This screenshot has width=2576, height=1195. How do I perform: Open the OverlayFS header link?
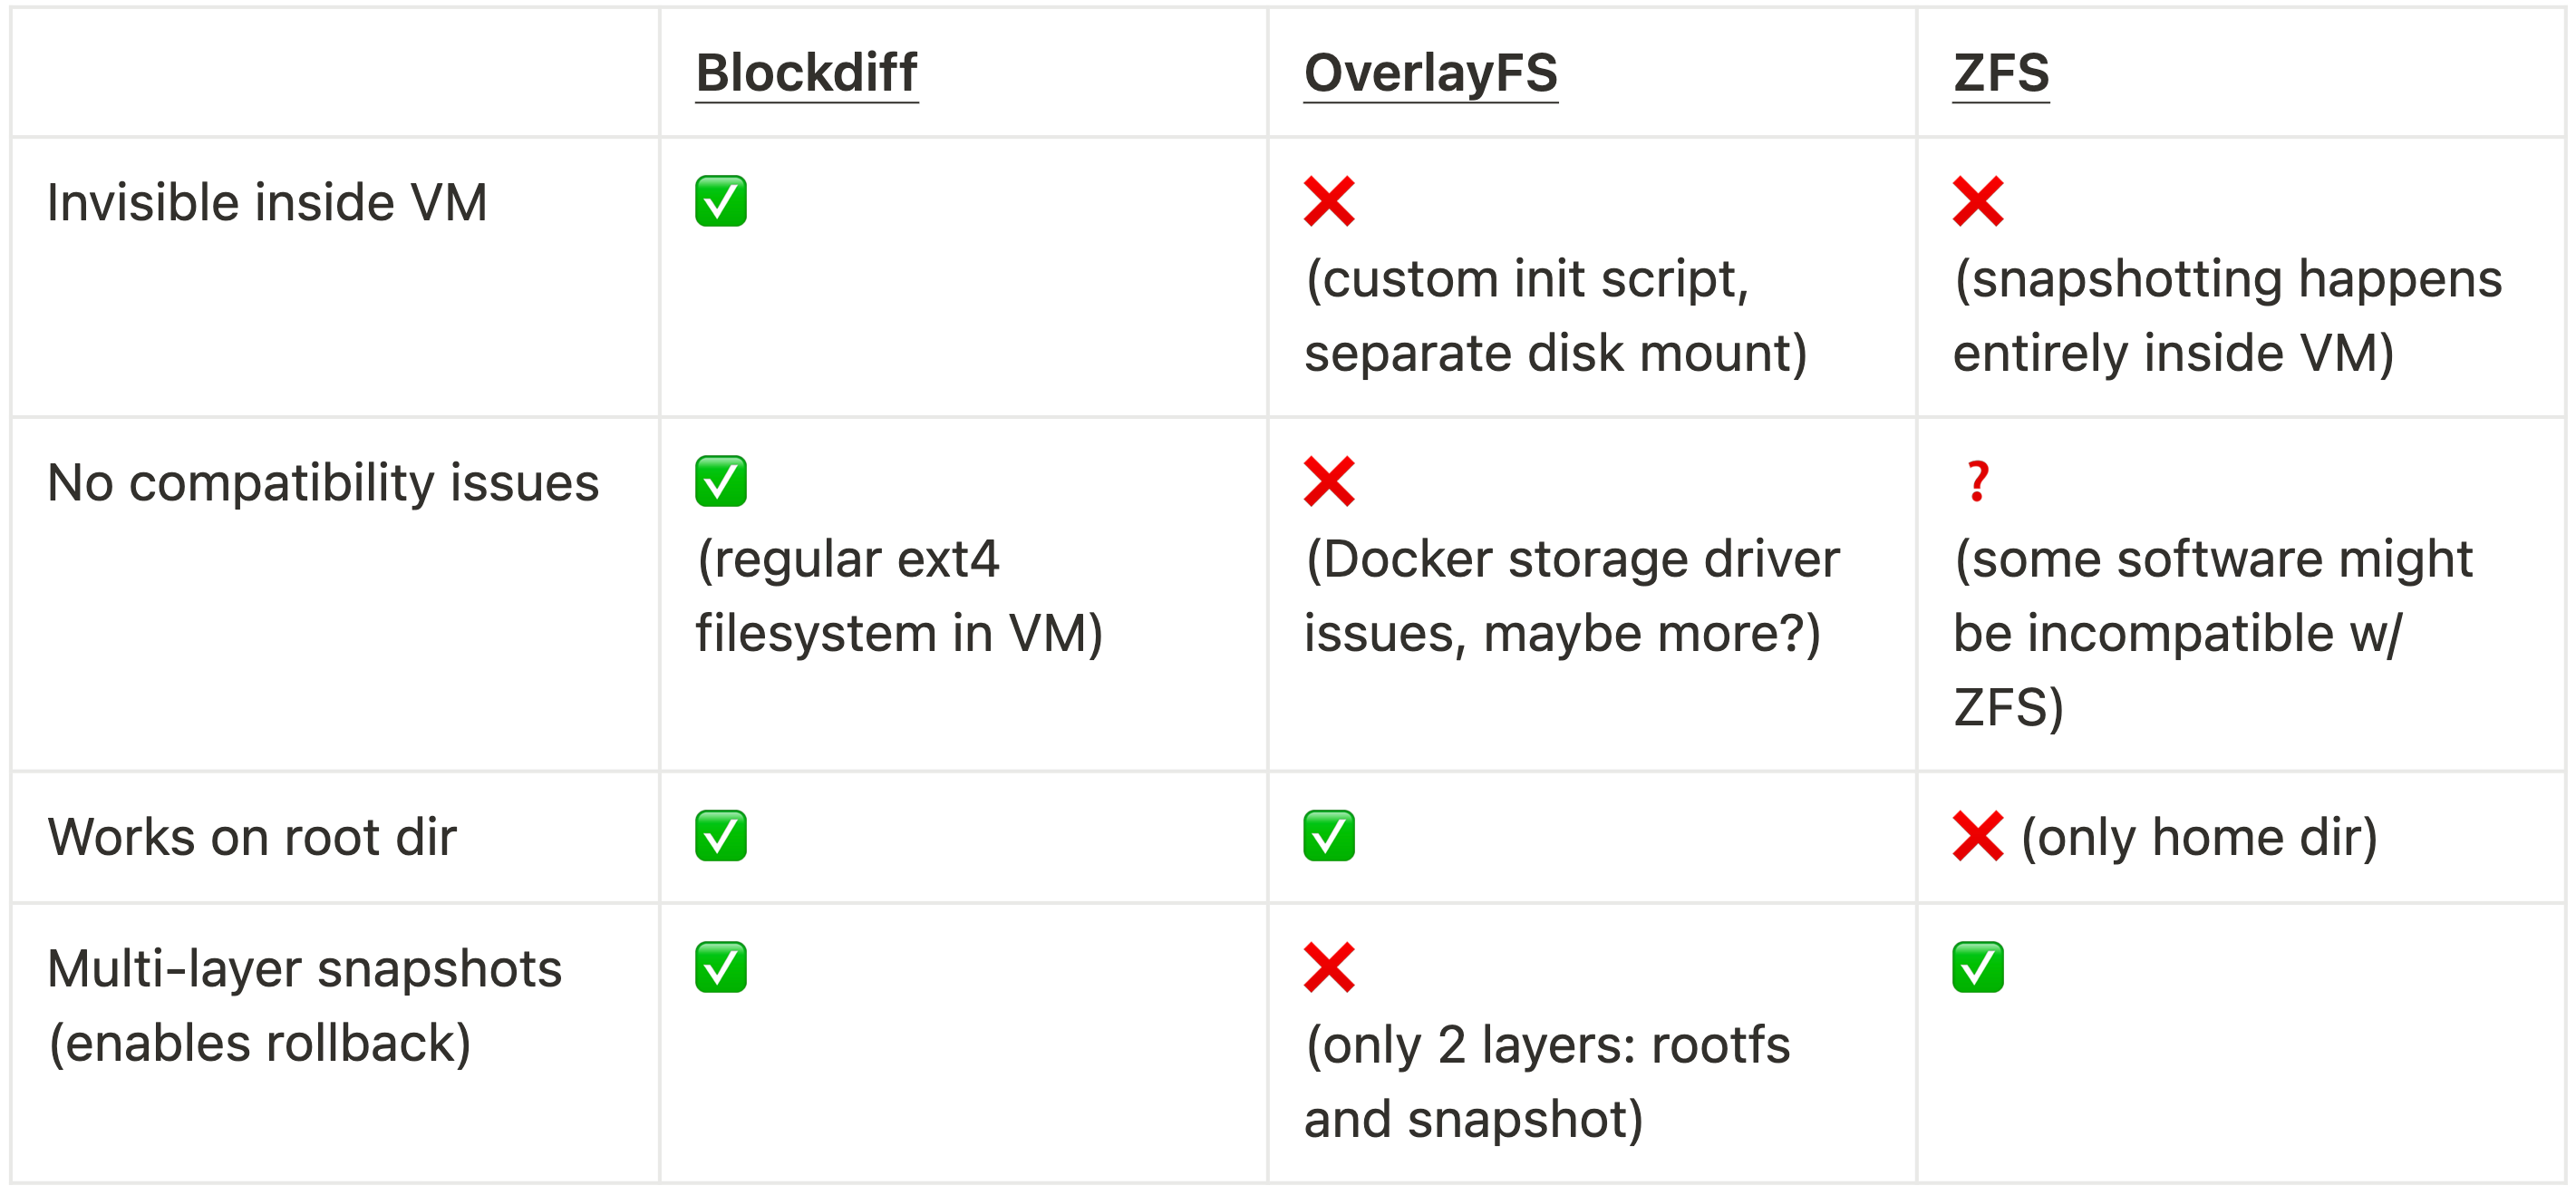[1430, 73]
